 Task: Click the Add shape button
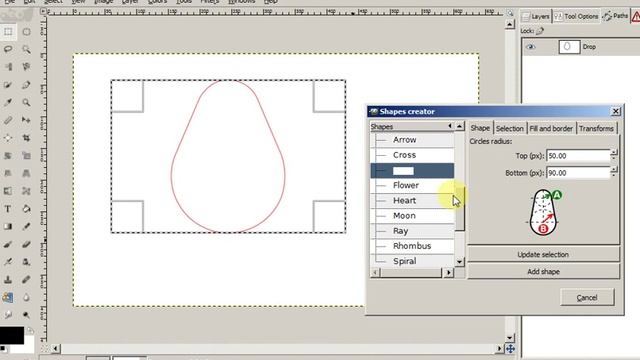click(x=543, y=271)
